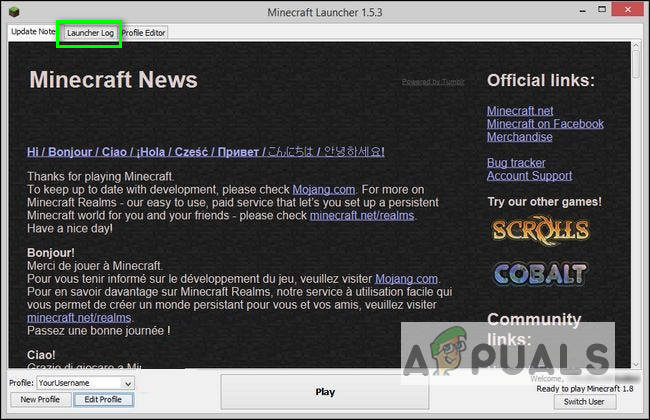Switch to the Update Notes tab

pyautogui.click(x=32, y=32)
